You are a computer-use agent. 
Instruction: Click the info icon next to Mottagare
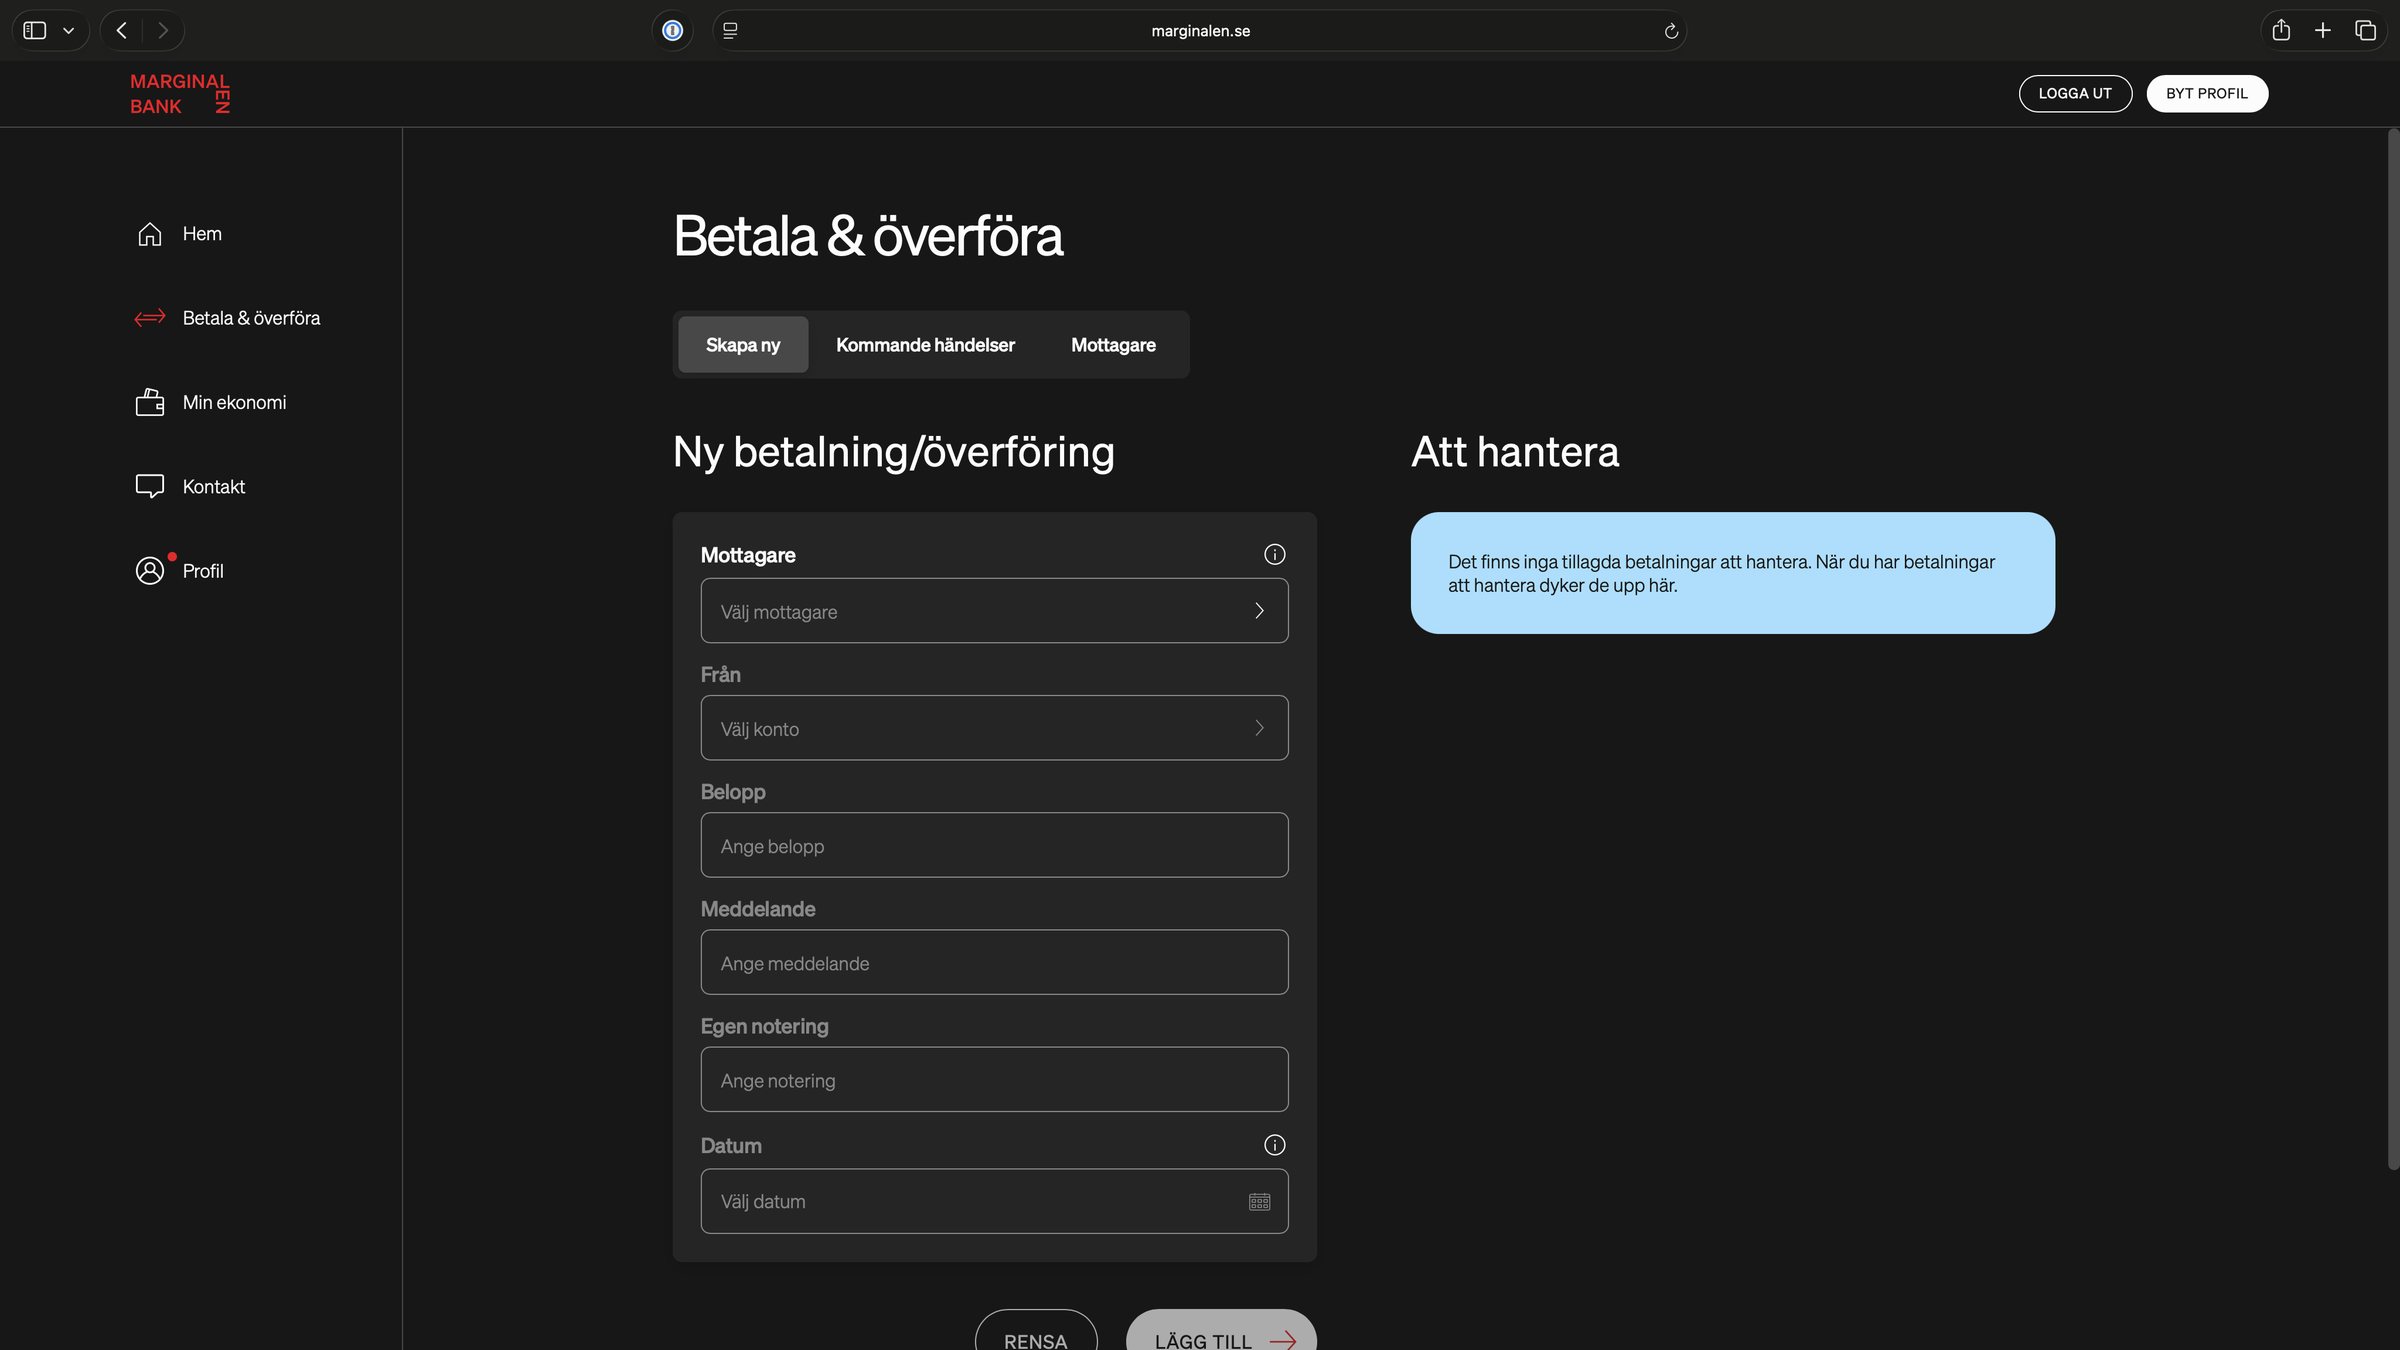click(x=1274, y=554)
